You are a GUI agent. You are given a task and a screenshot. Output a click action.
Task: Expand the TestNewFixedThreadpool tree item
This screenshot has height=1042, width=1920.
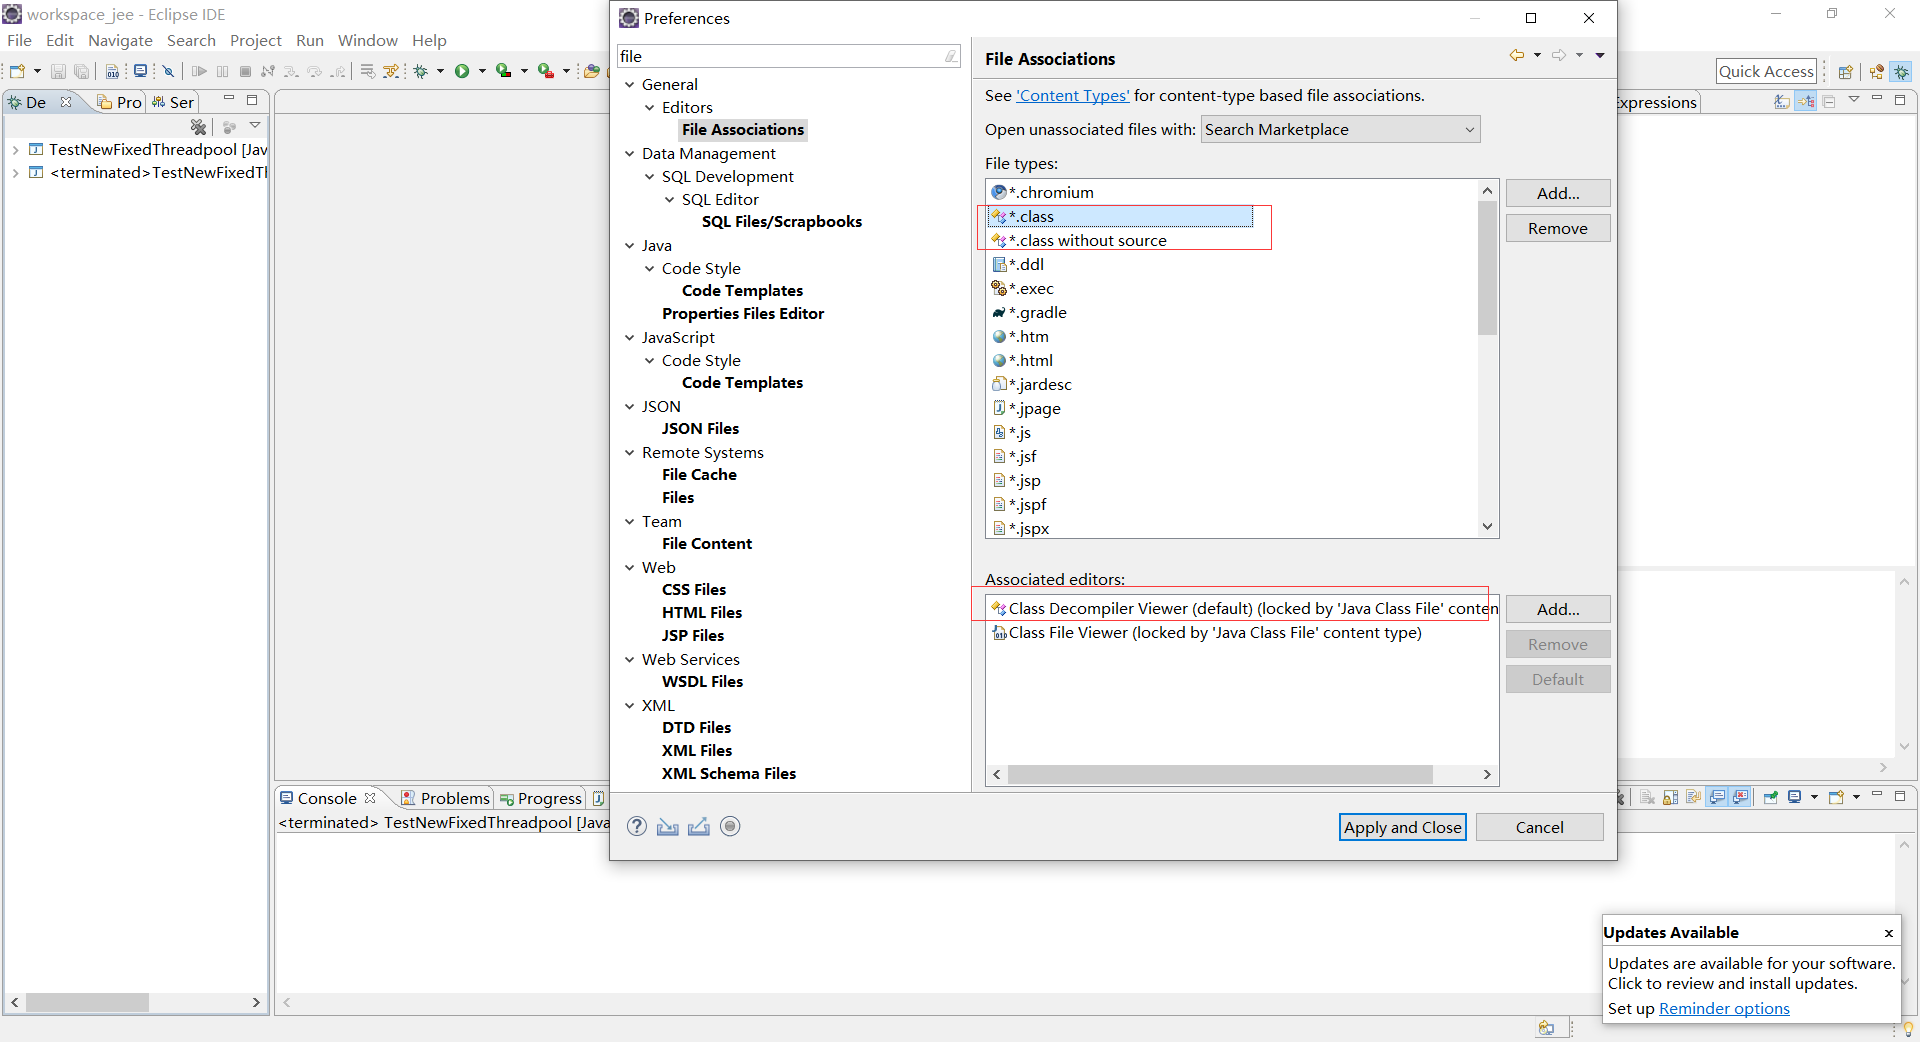click(15, 149)
